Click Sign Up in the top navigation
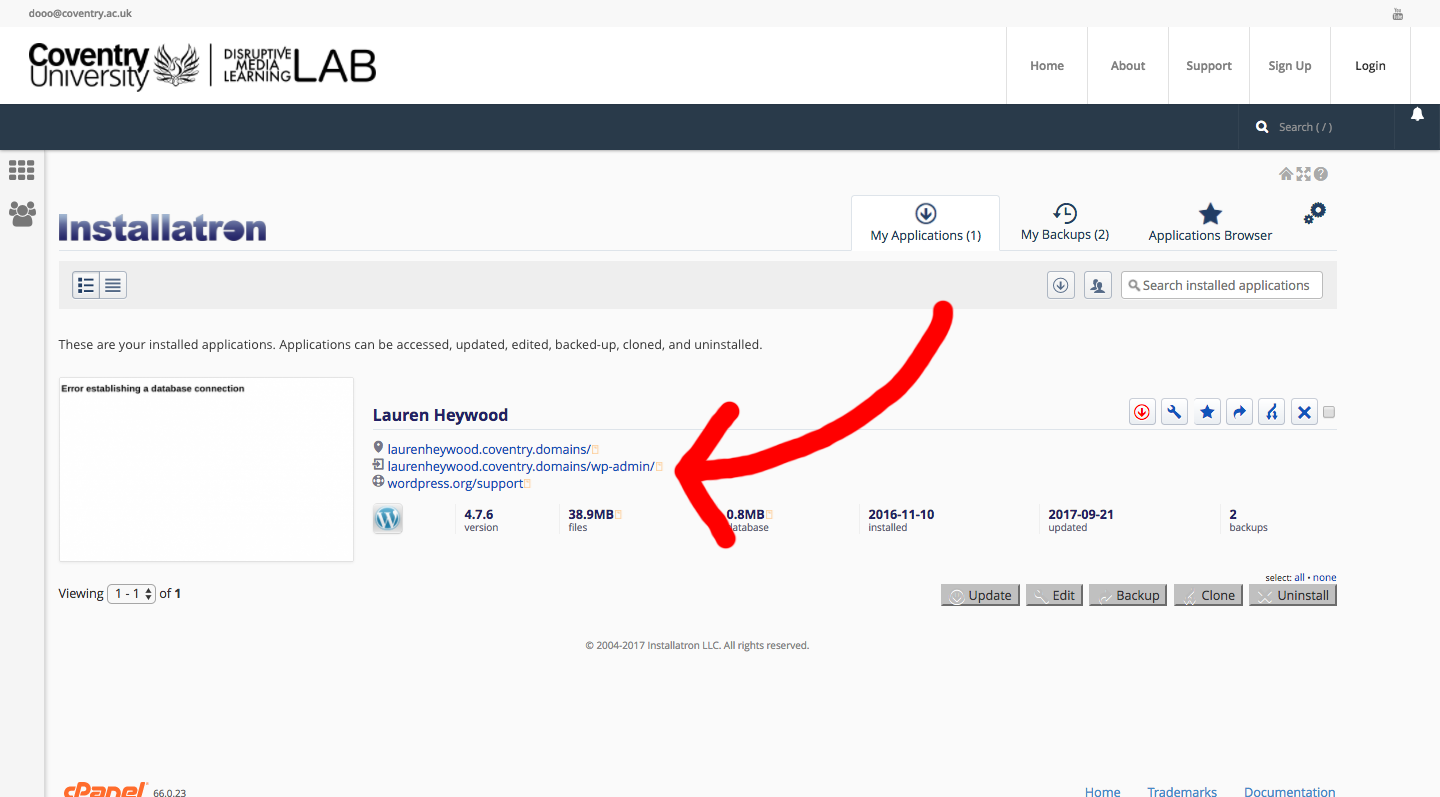Screen dimensions: 1440x797 (1290, 66)
